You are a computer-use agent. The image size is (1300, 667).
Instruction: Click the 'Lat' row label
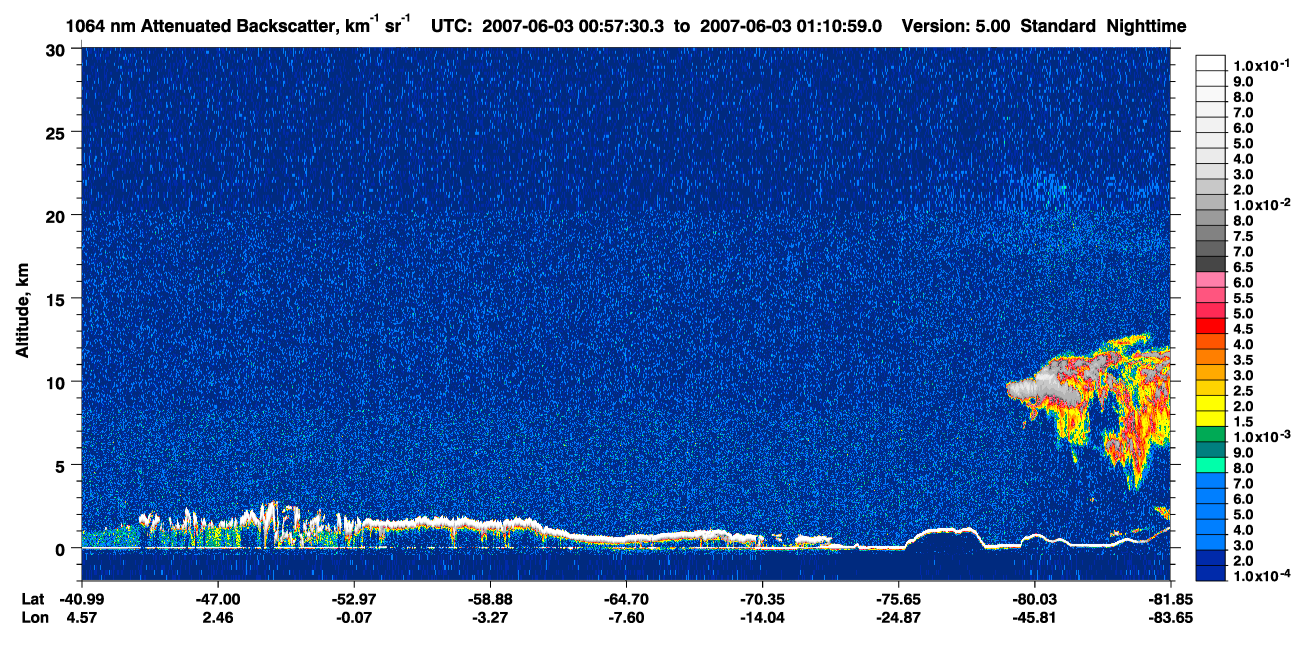[33, 599]
